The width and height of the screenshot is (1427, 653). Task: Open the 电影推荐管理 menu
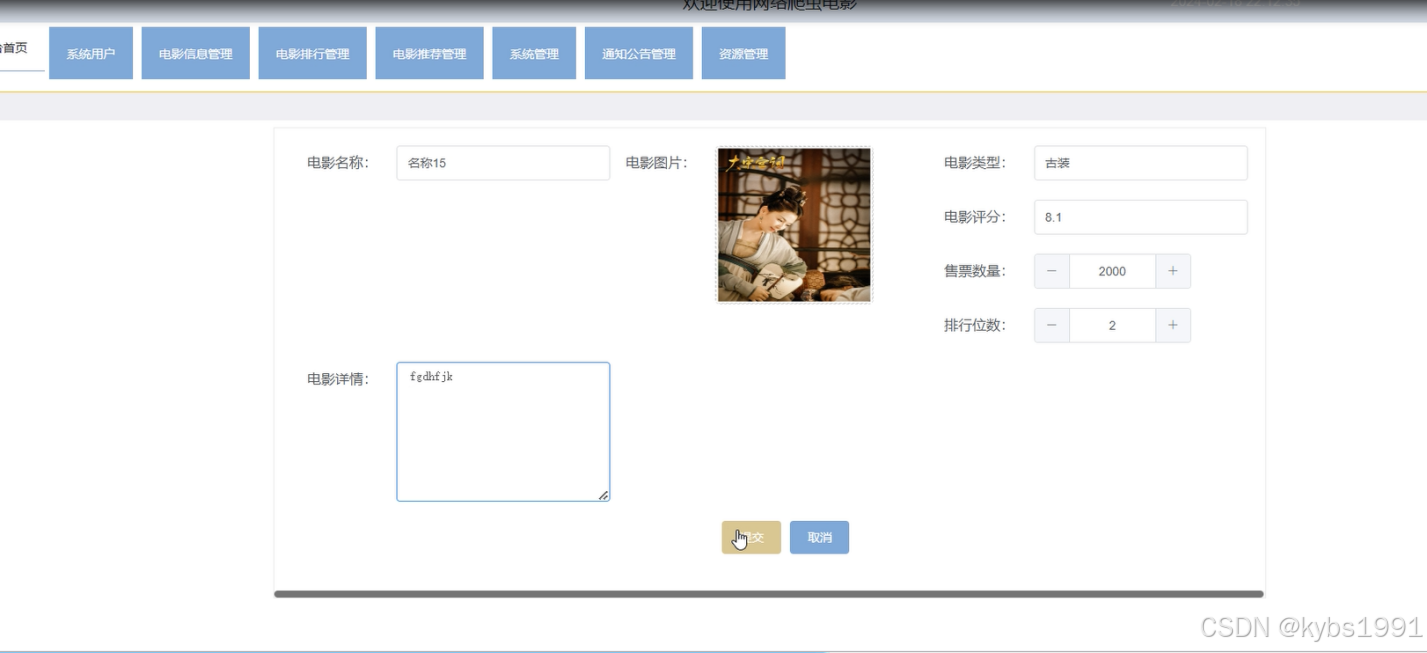[429, 53]
